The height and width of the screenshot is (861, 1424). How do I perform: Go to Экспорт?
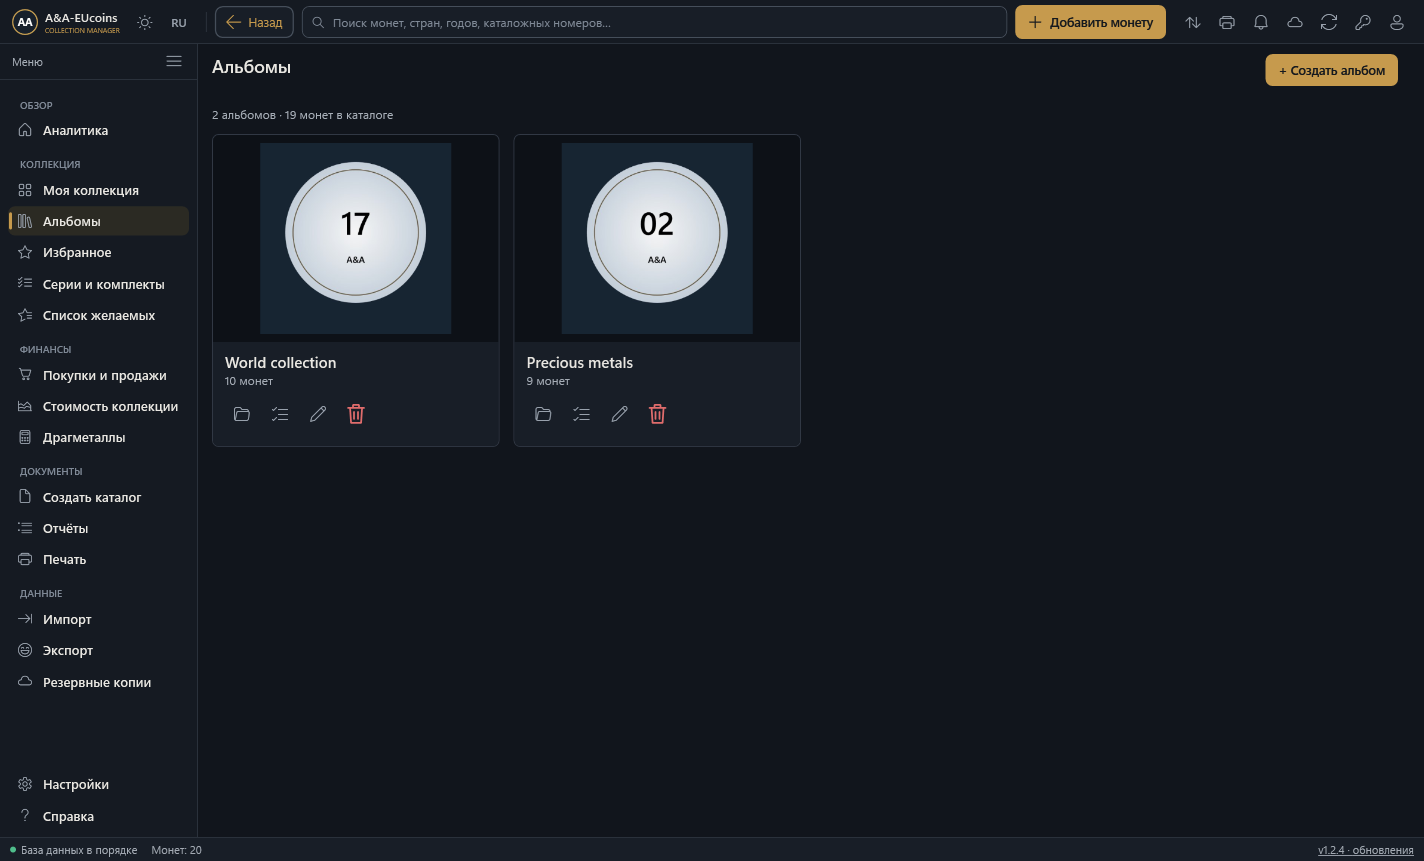(99, 650)
